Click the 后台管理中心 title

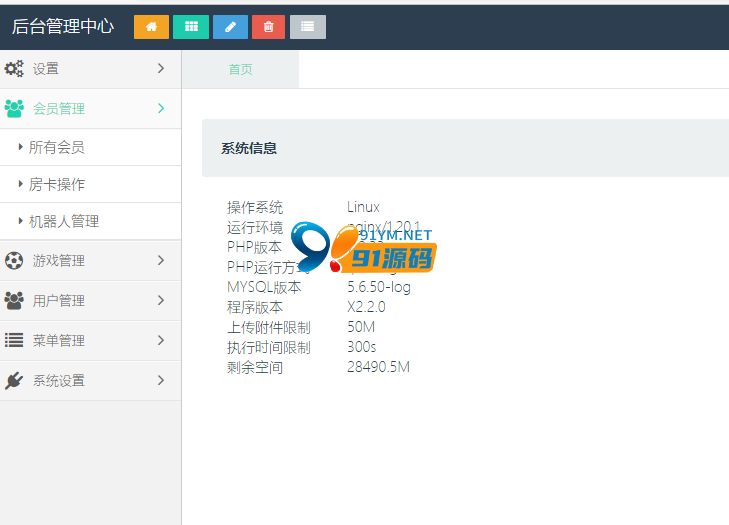click(63, 27)
